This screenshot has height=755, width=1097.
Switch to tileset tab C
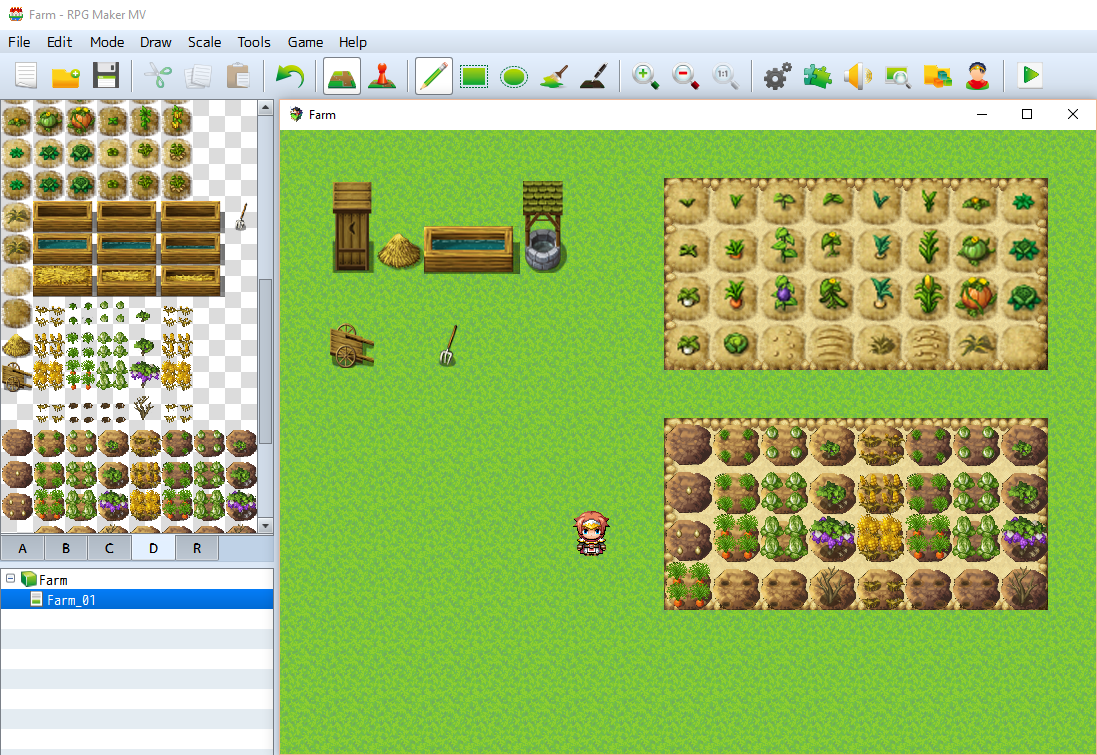[x=109, y=548]
